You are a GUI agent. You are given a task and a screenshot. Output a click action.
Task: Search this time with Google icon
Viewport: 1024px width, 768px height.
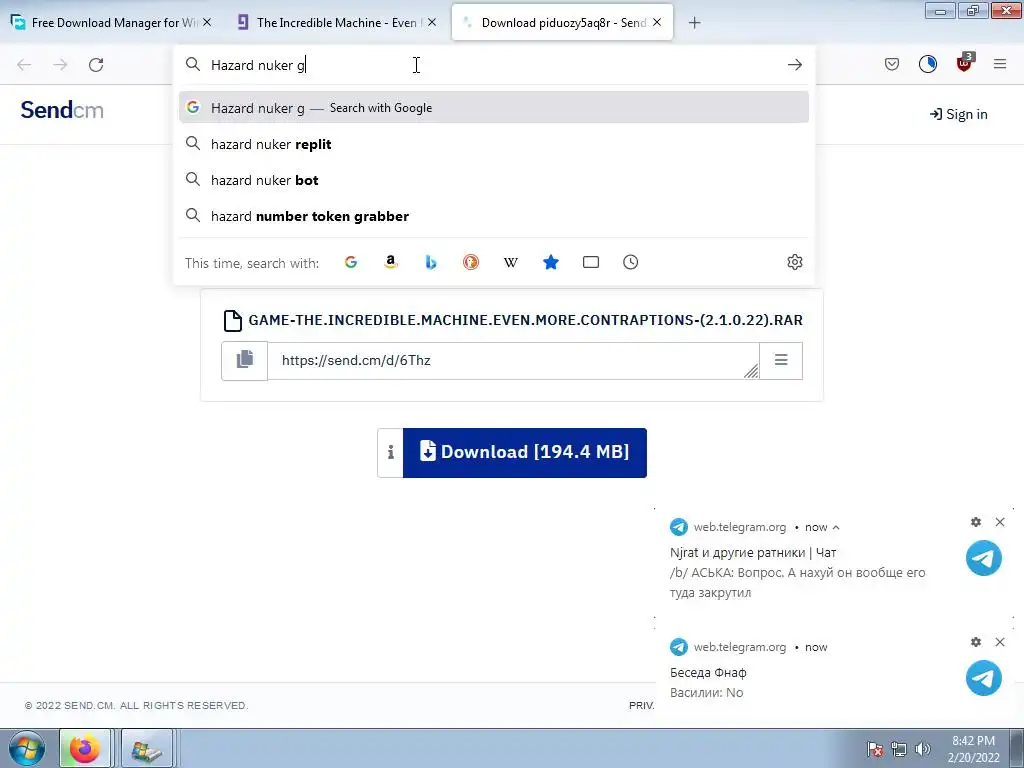[351, 263]
